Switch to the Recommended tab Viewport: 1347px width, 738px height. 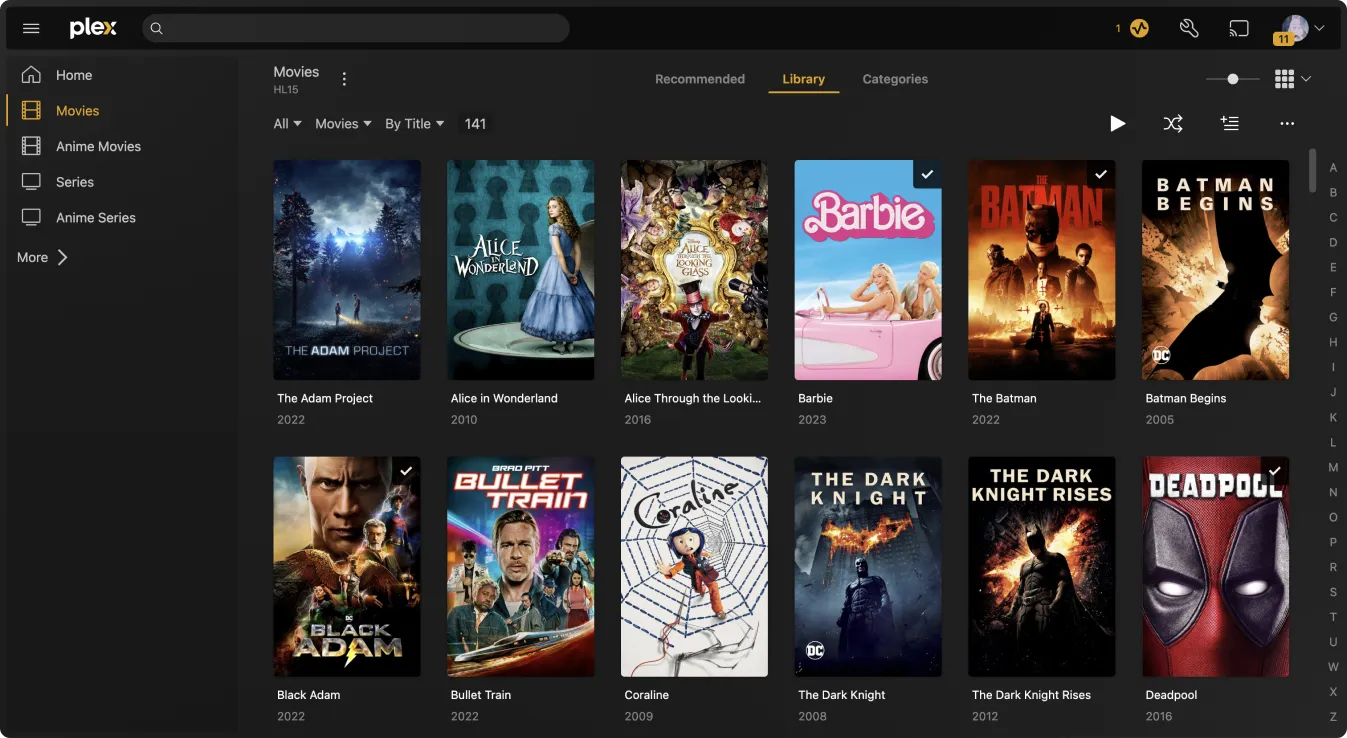(x=700, y=79)
